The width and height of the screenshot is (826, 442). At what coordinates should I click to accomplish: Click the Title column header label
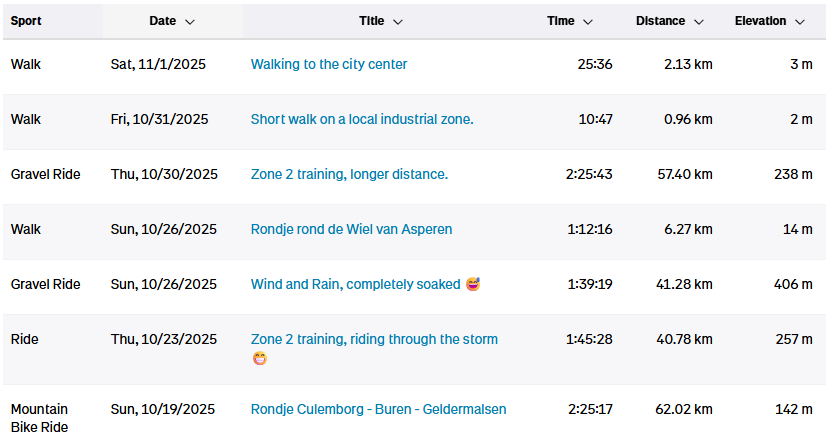(x=371, y=21)
